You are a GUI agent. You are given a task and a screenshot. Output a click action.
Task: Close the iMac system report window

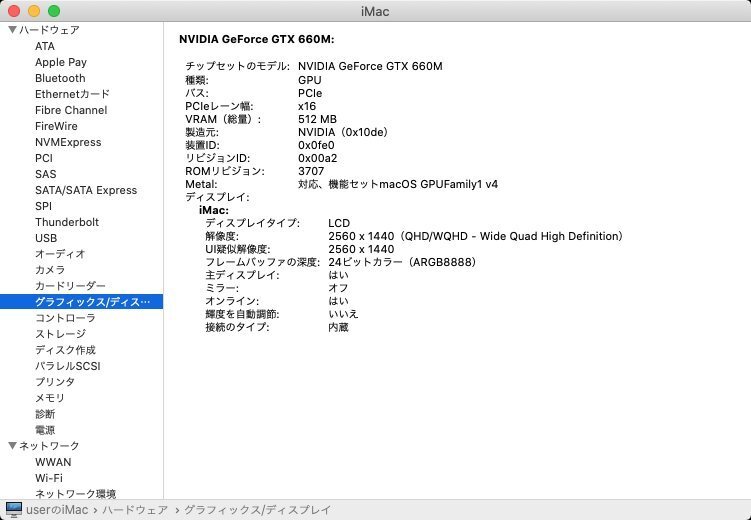(x=14, y=11)
